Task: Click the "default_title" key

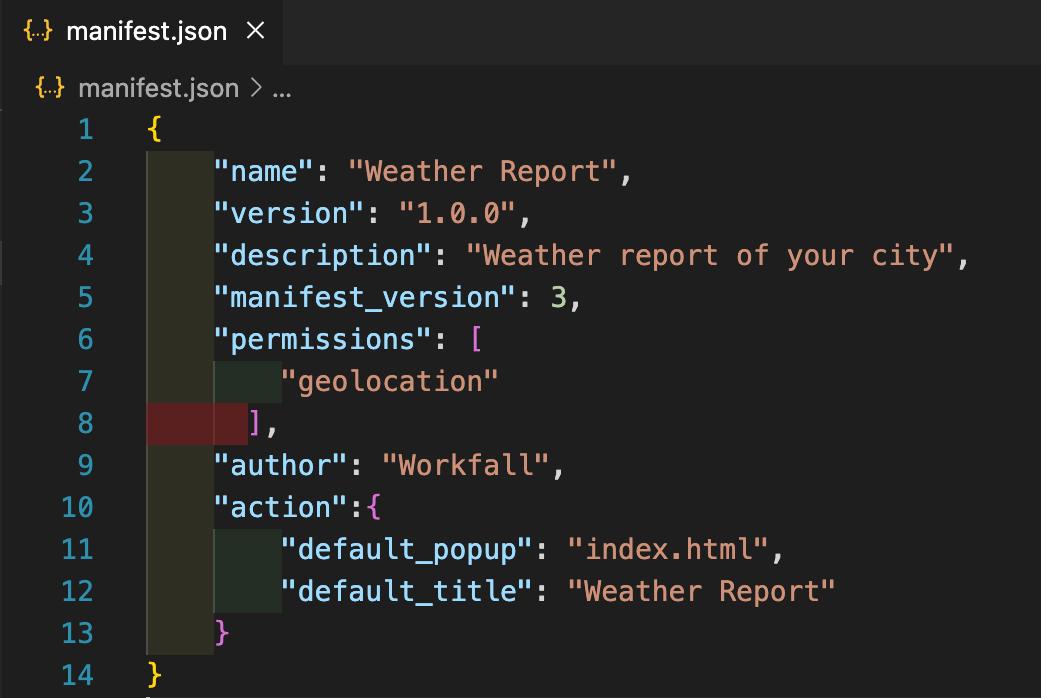Action: [x=406, y=591]
